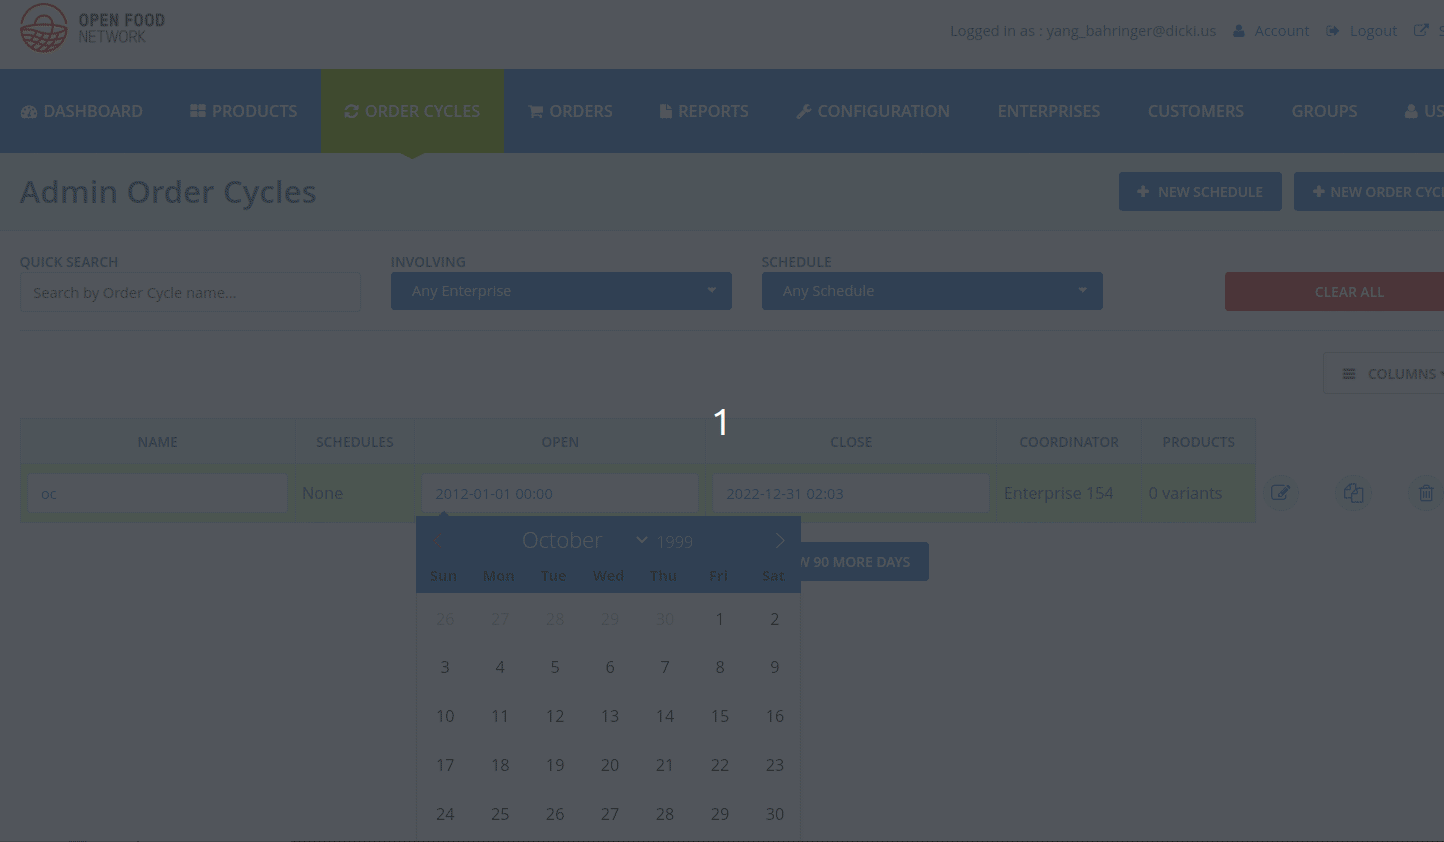Clone the oc order cycle
The image size is (1444, 842).
coord(1354,493)
